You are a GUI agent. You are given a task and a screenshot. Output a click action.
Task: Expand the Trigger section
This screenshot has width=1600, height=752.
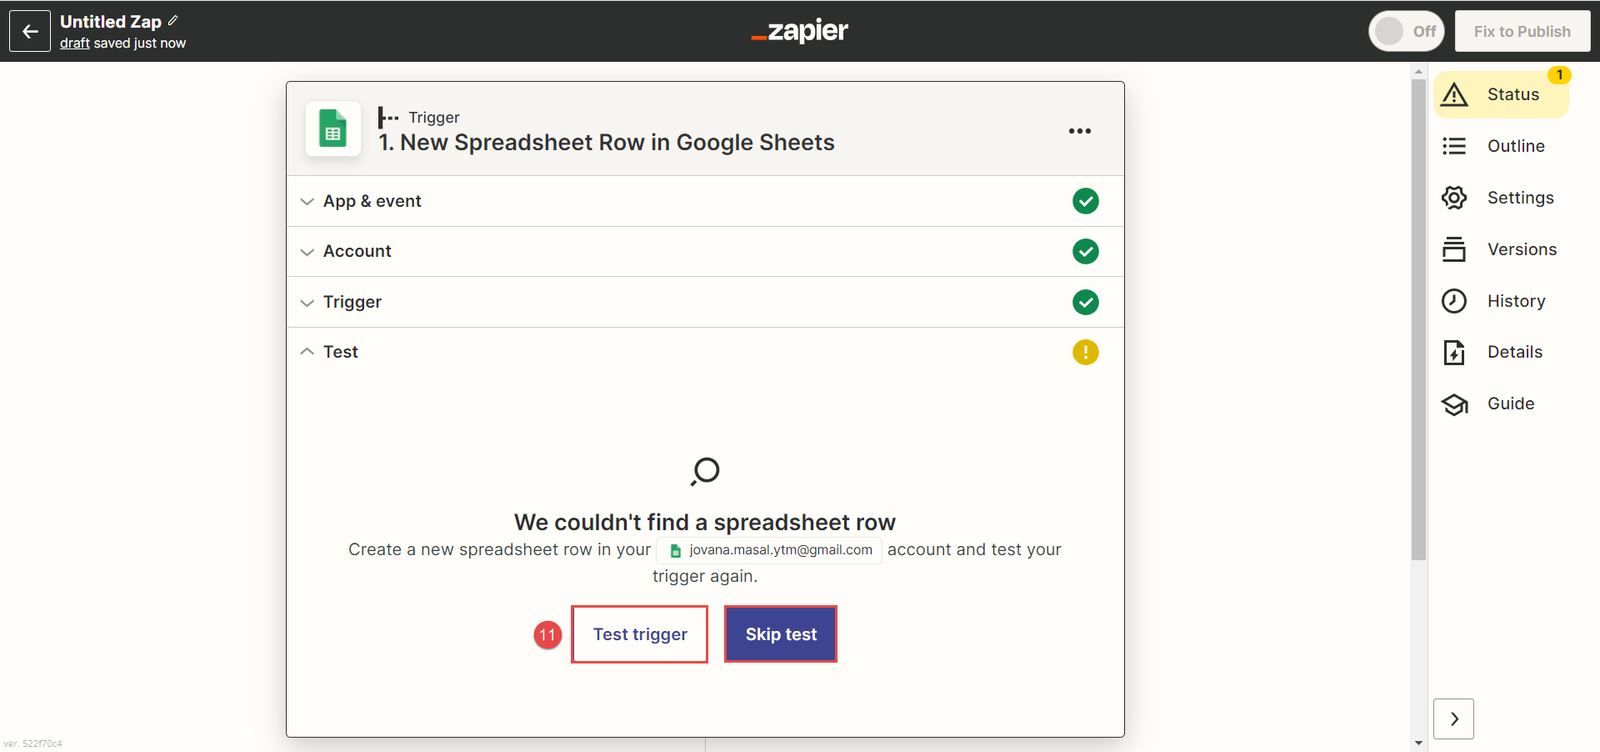[x=352, y=302]
